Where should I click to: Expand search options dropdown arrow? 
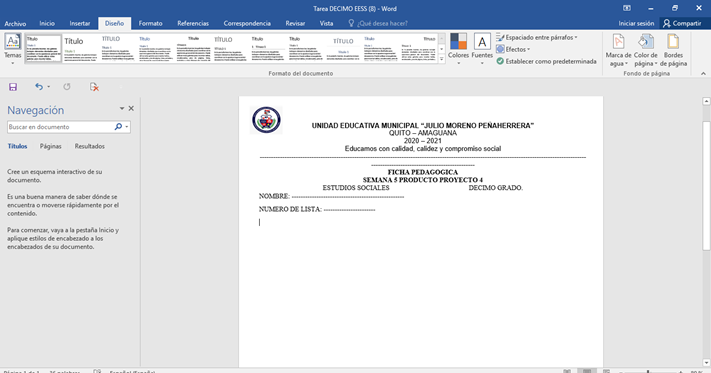(x=127, y=127)
